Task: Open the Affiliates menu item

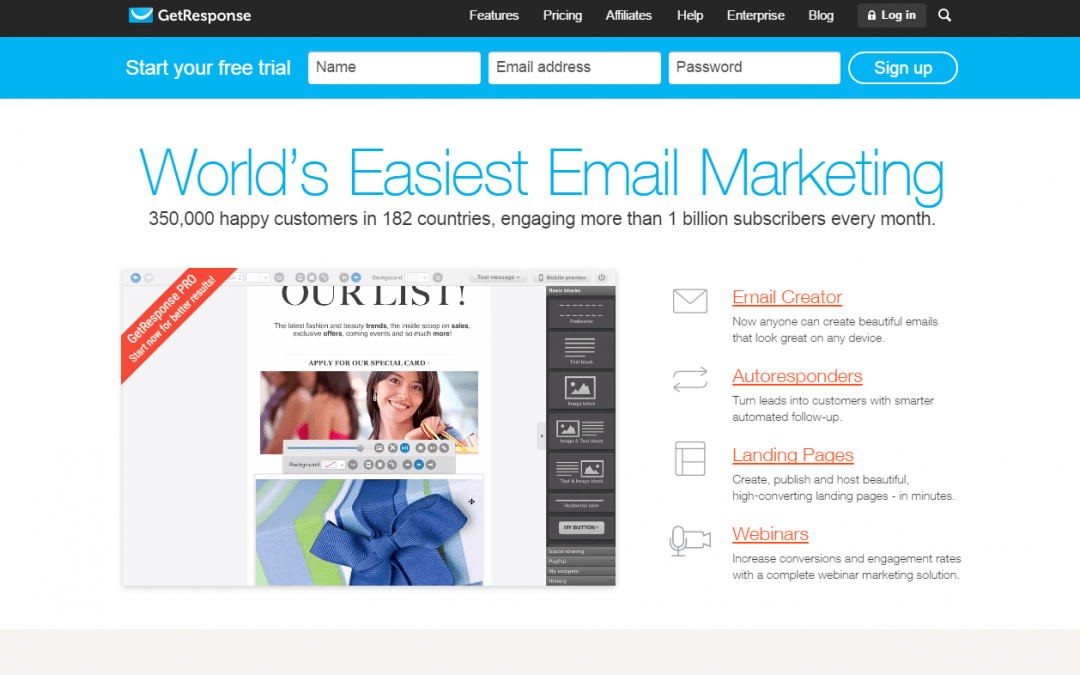Action: 628,15
